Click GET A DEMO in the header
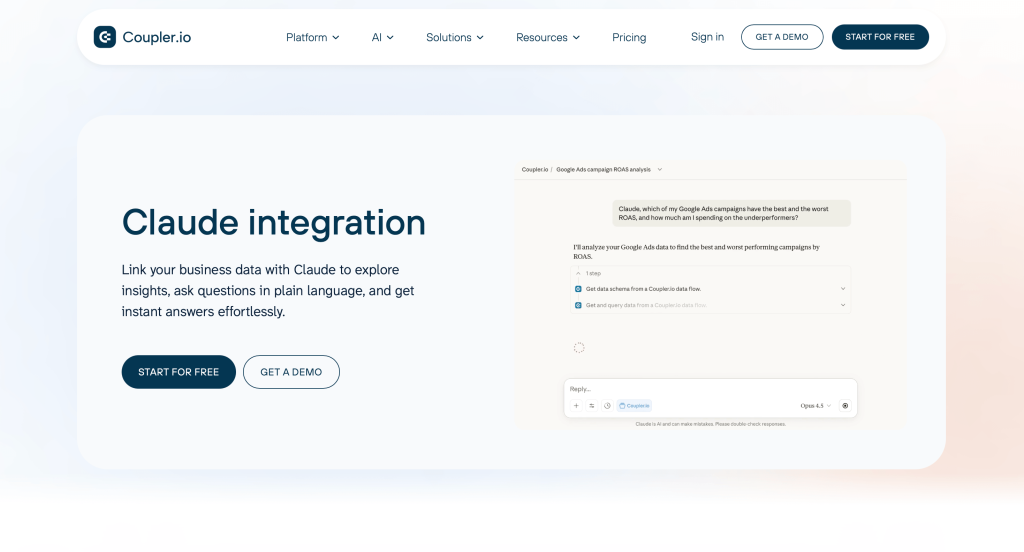 coord(782,37)
